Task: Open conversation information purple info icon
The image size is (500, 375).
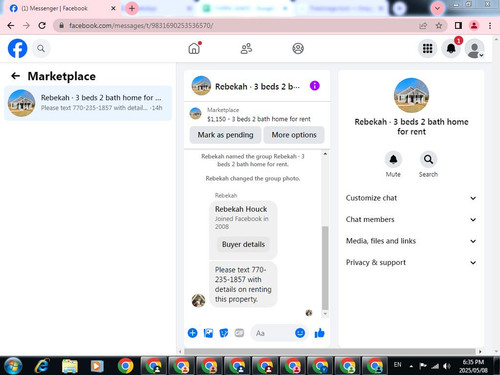Action: click(315, 86)
